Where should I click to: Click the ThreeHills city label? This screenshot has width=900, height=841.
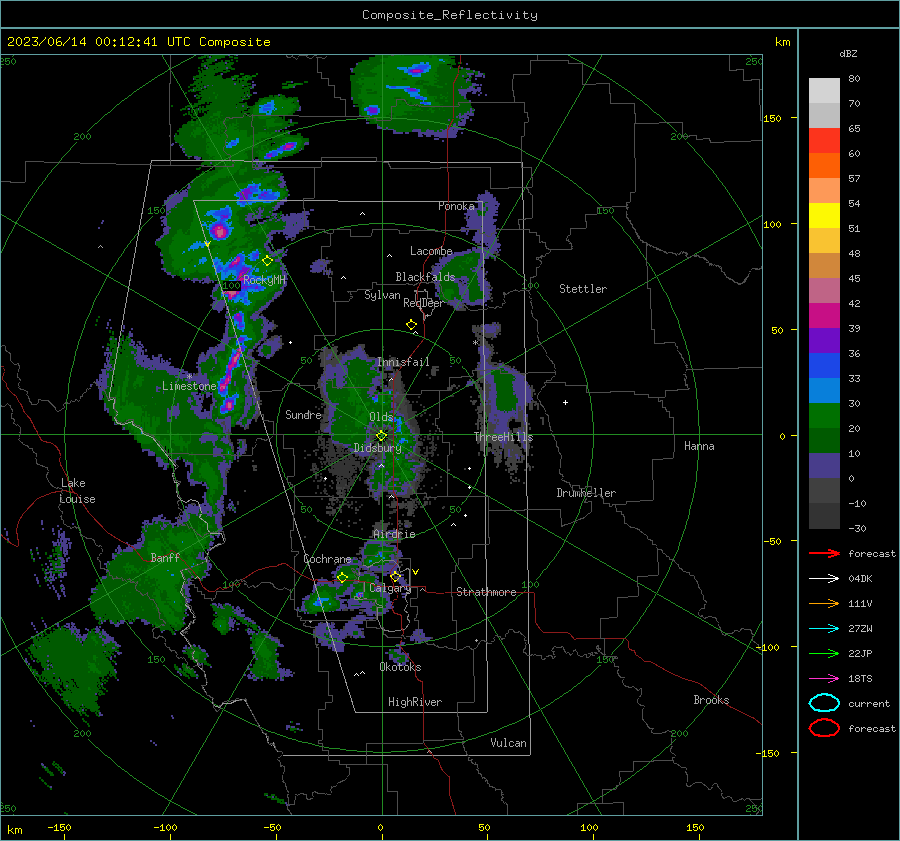pos(503,437)
